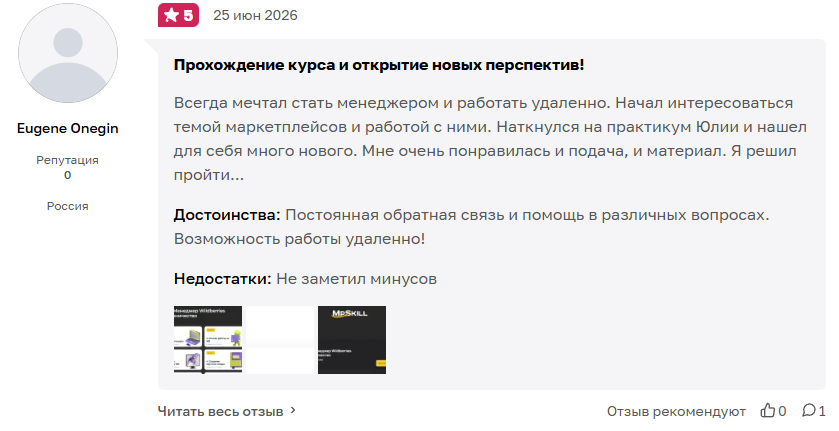Click the 5-star rating badge
839x431 pixels.
tap(178, 15)
